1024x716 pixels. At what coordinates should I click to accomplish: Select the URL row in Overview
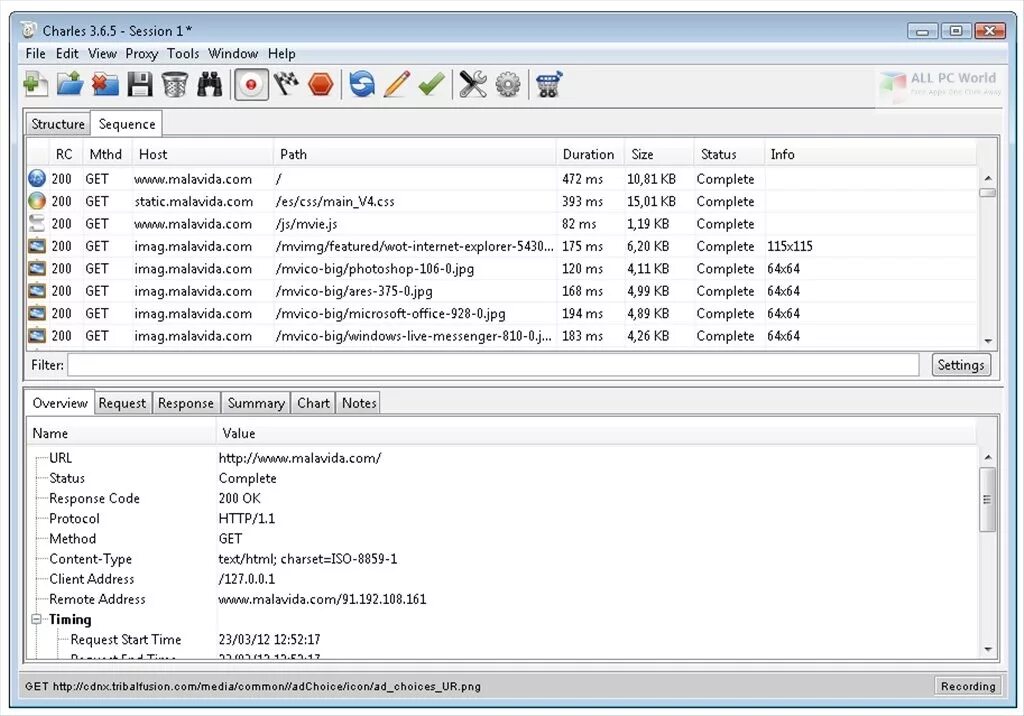pos(502,458)
